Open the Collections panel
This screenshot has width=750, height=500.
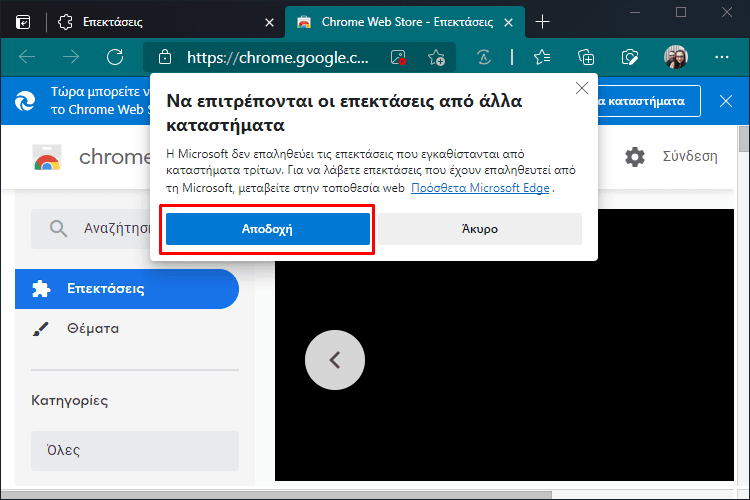click(586, 58)
